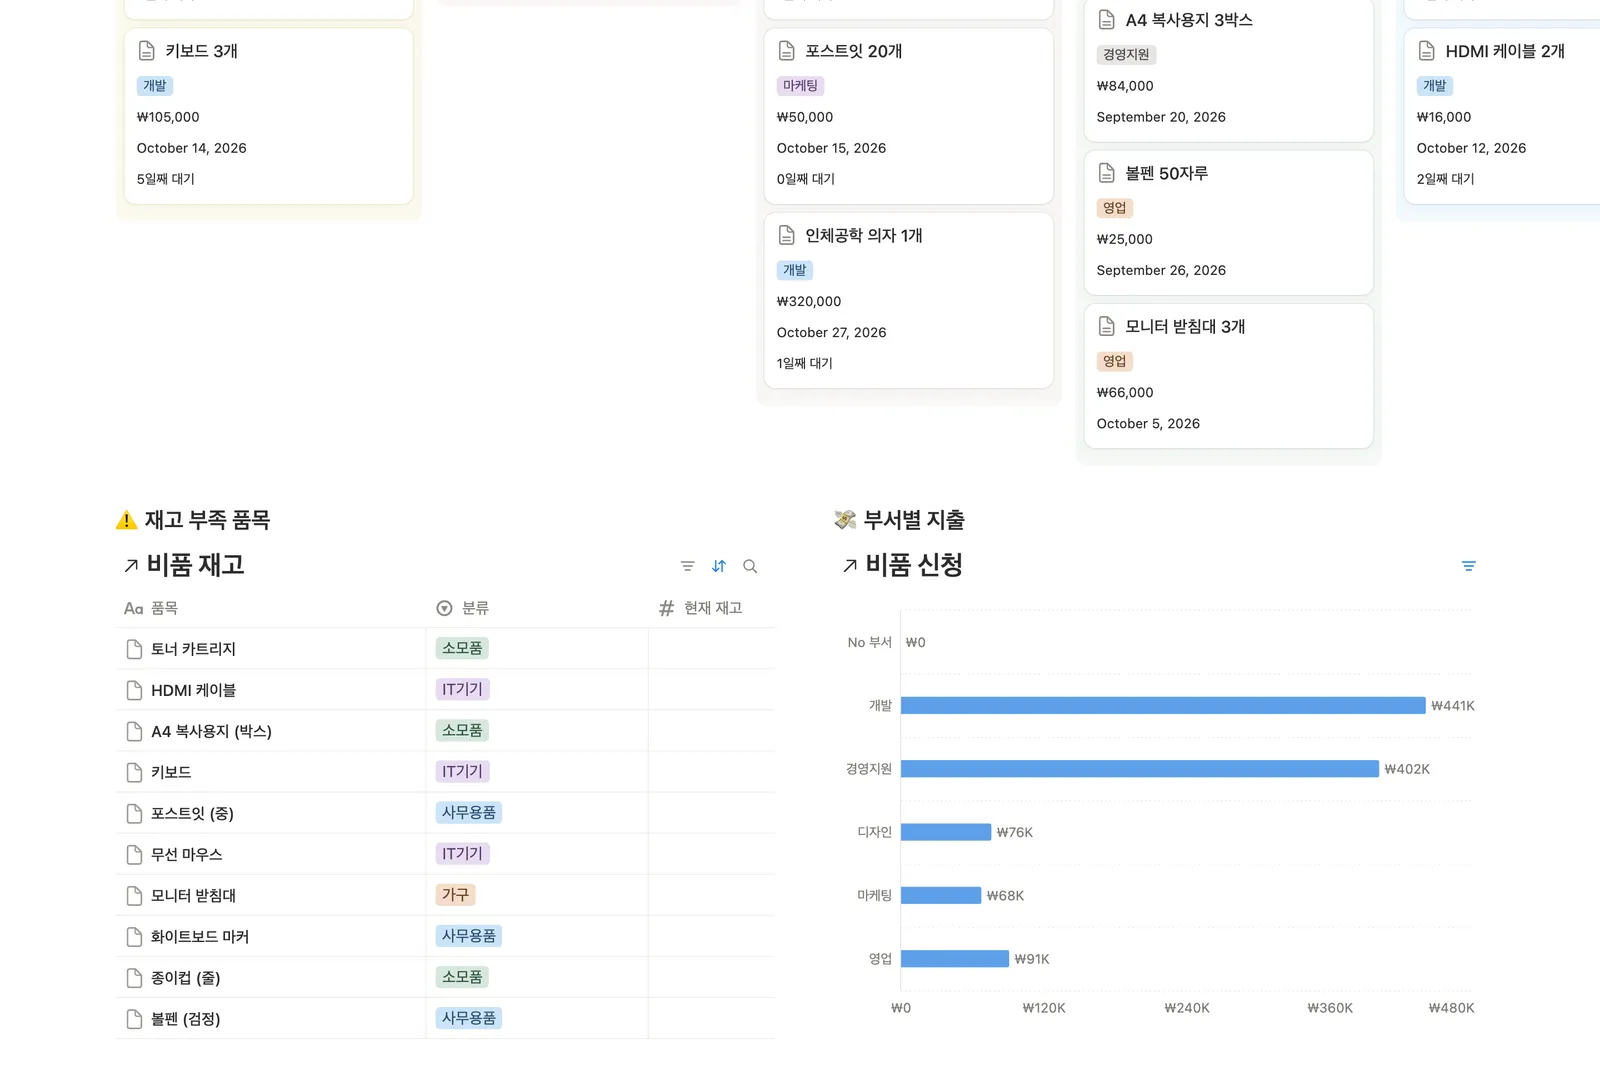Click the 현재 재고 column header

click(713, 608)
